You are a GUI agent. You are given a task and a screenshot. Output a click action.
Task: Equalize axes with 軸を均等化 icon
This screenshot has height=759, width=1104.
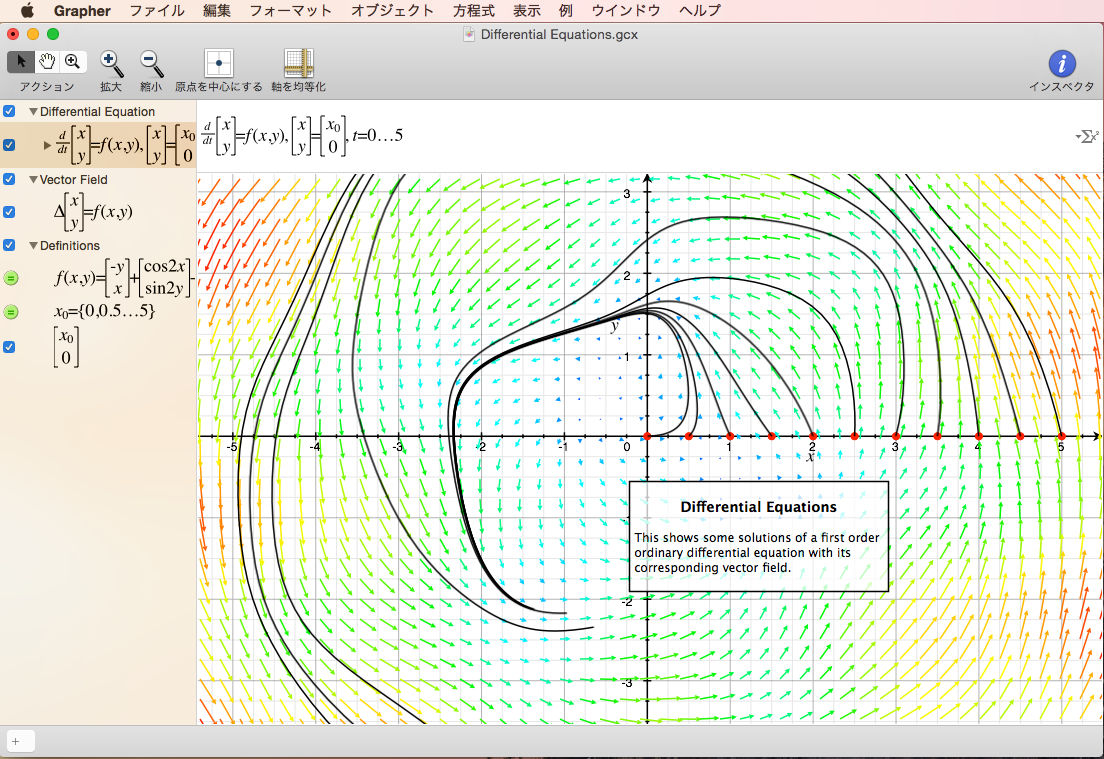(298, 64)
